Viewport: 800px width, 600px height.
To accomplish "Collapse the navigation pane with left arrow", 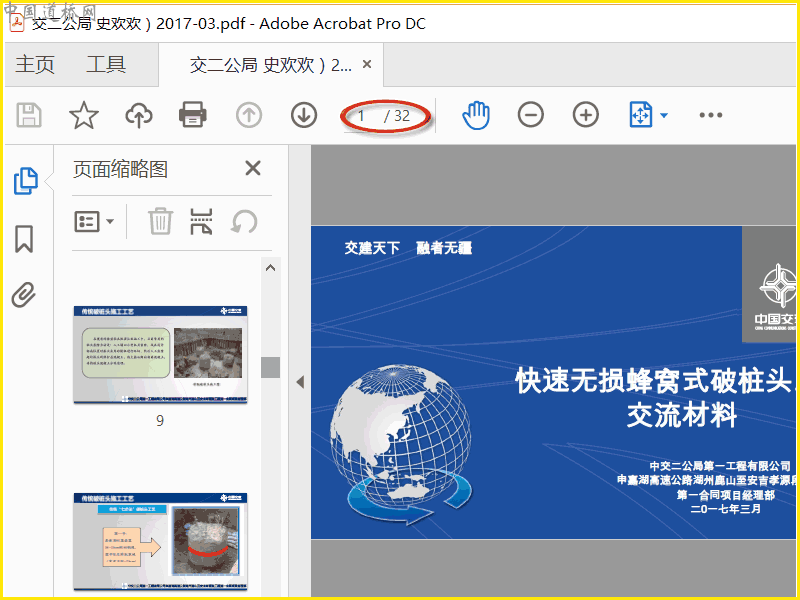I will (301, 382).
